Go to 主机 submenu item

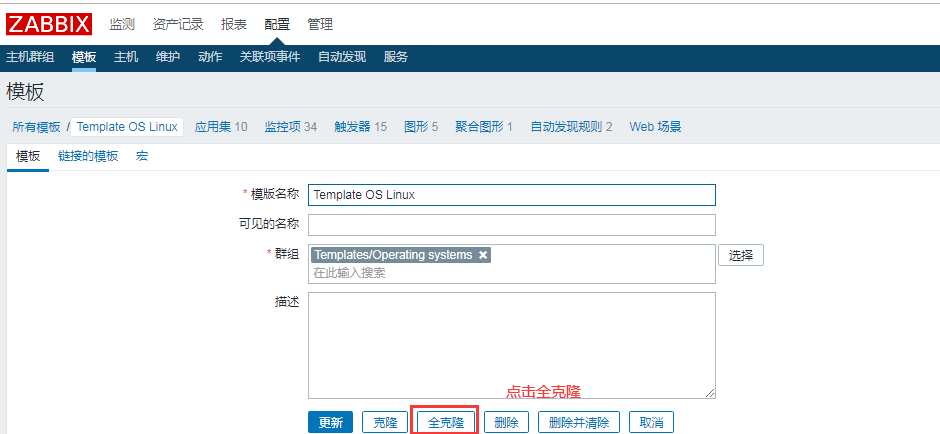126,57
